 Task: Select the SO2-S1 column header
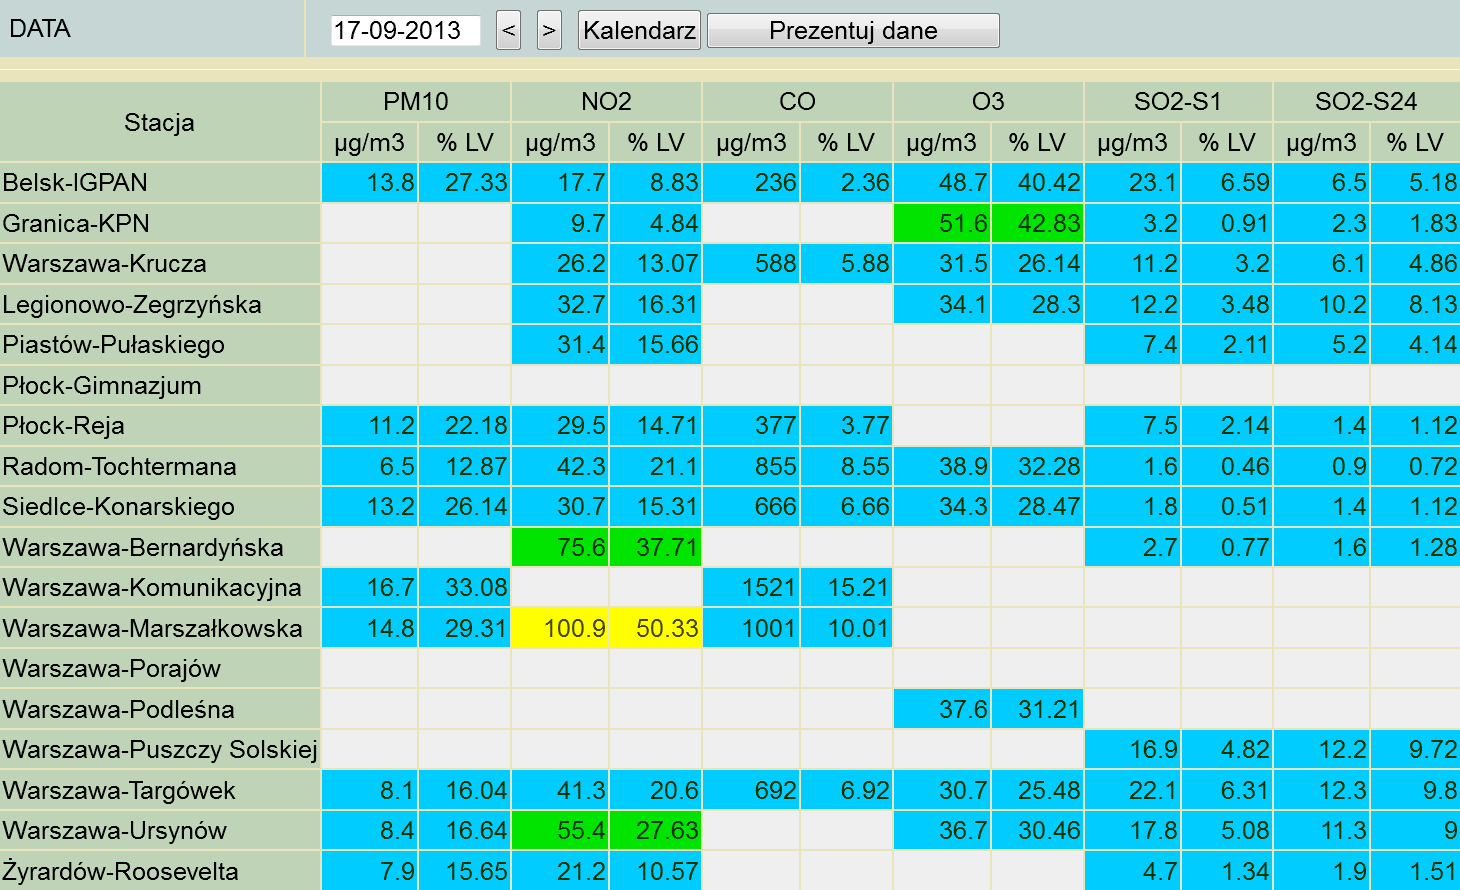[x=1178, y=101]
